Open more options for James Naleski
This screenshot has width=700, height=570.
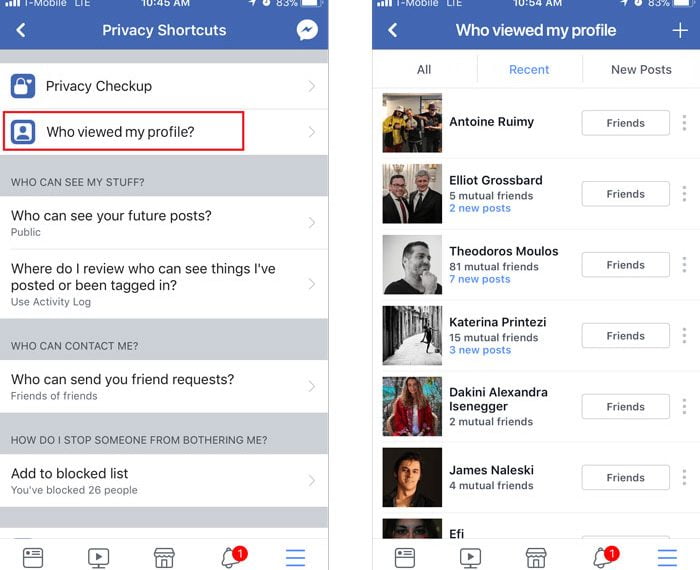click(x=684, y=478)
